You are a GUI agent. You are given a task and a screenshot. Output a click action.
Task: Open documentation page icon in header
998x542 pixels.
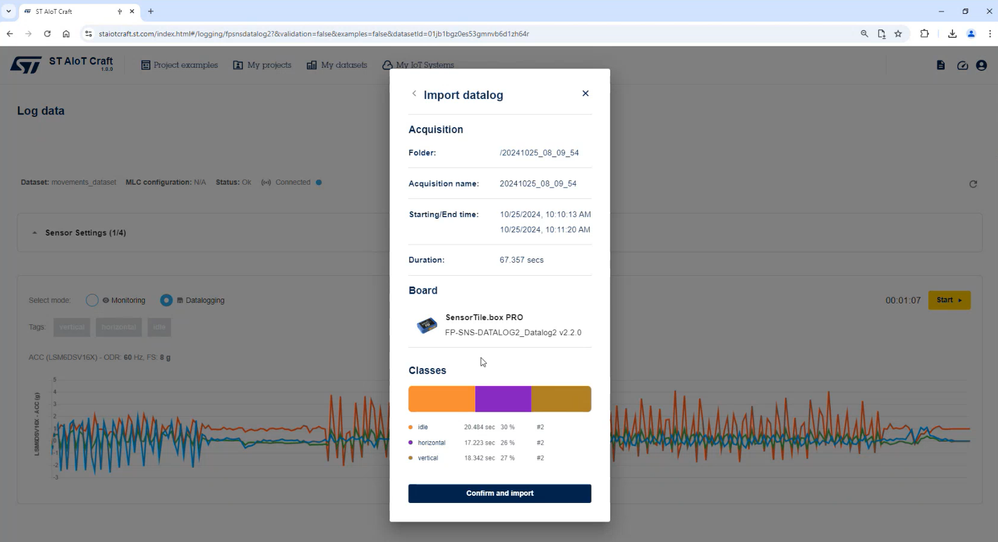pos(941,65)
